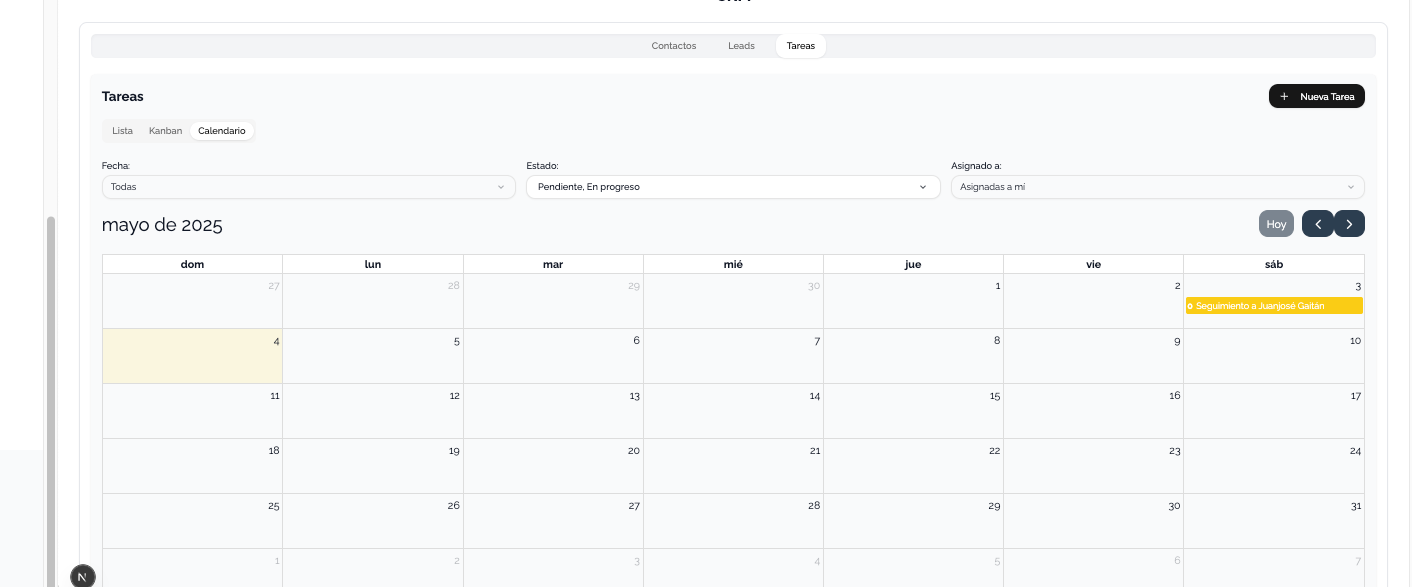
Task: Switch to the Contactos tab
Action: tap(674, 46)
